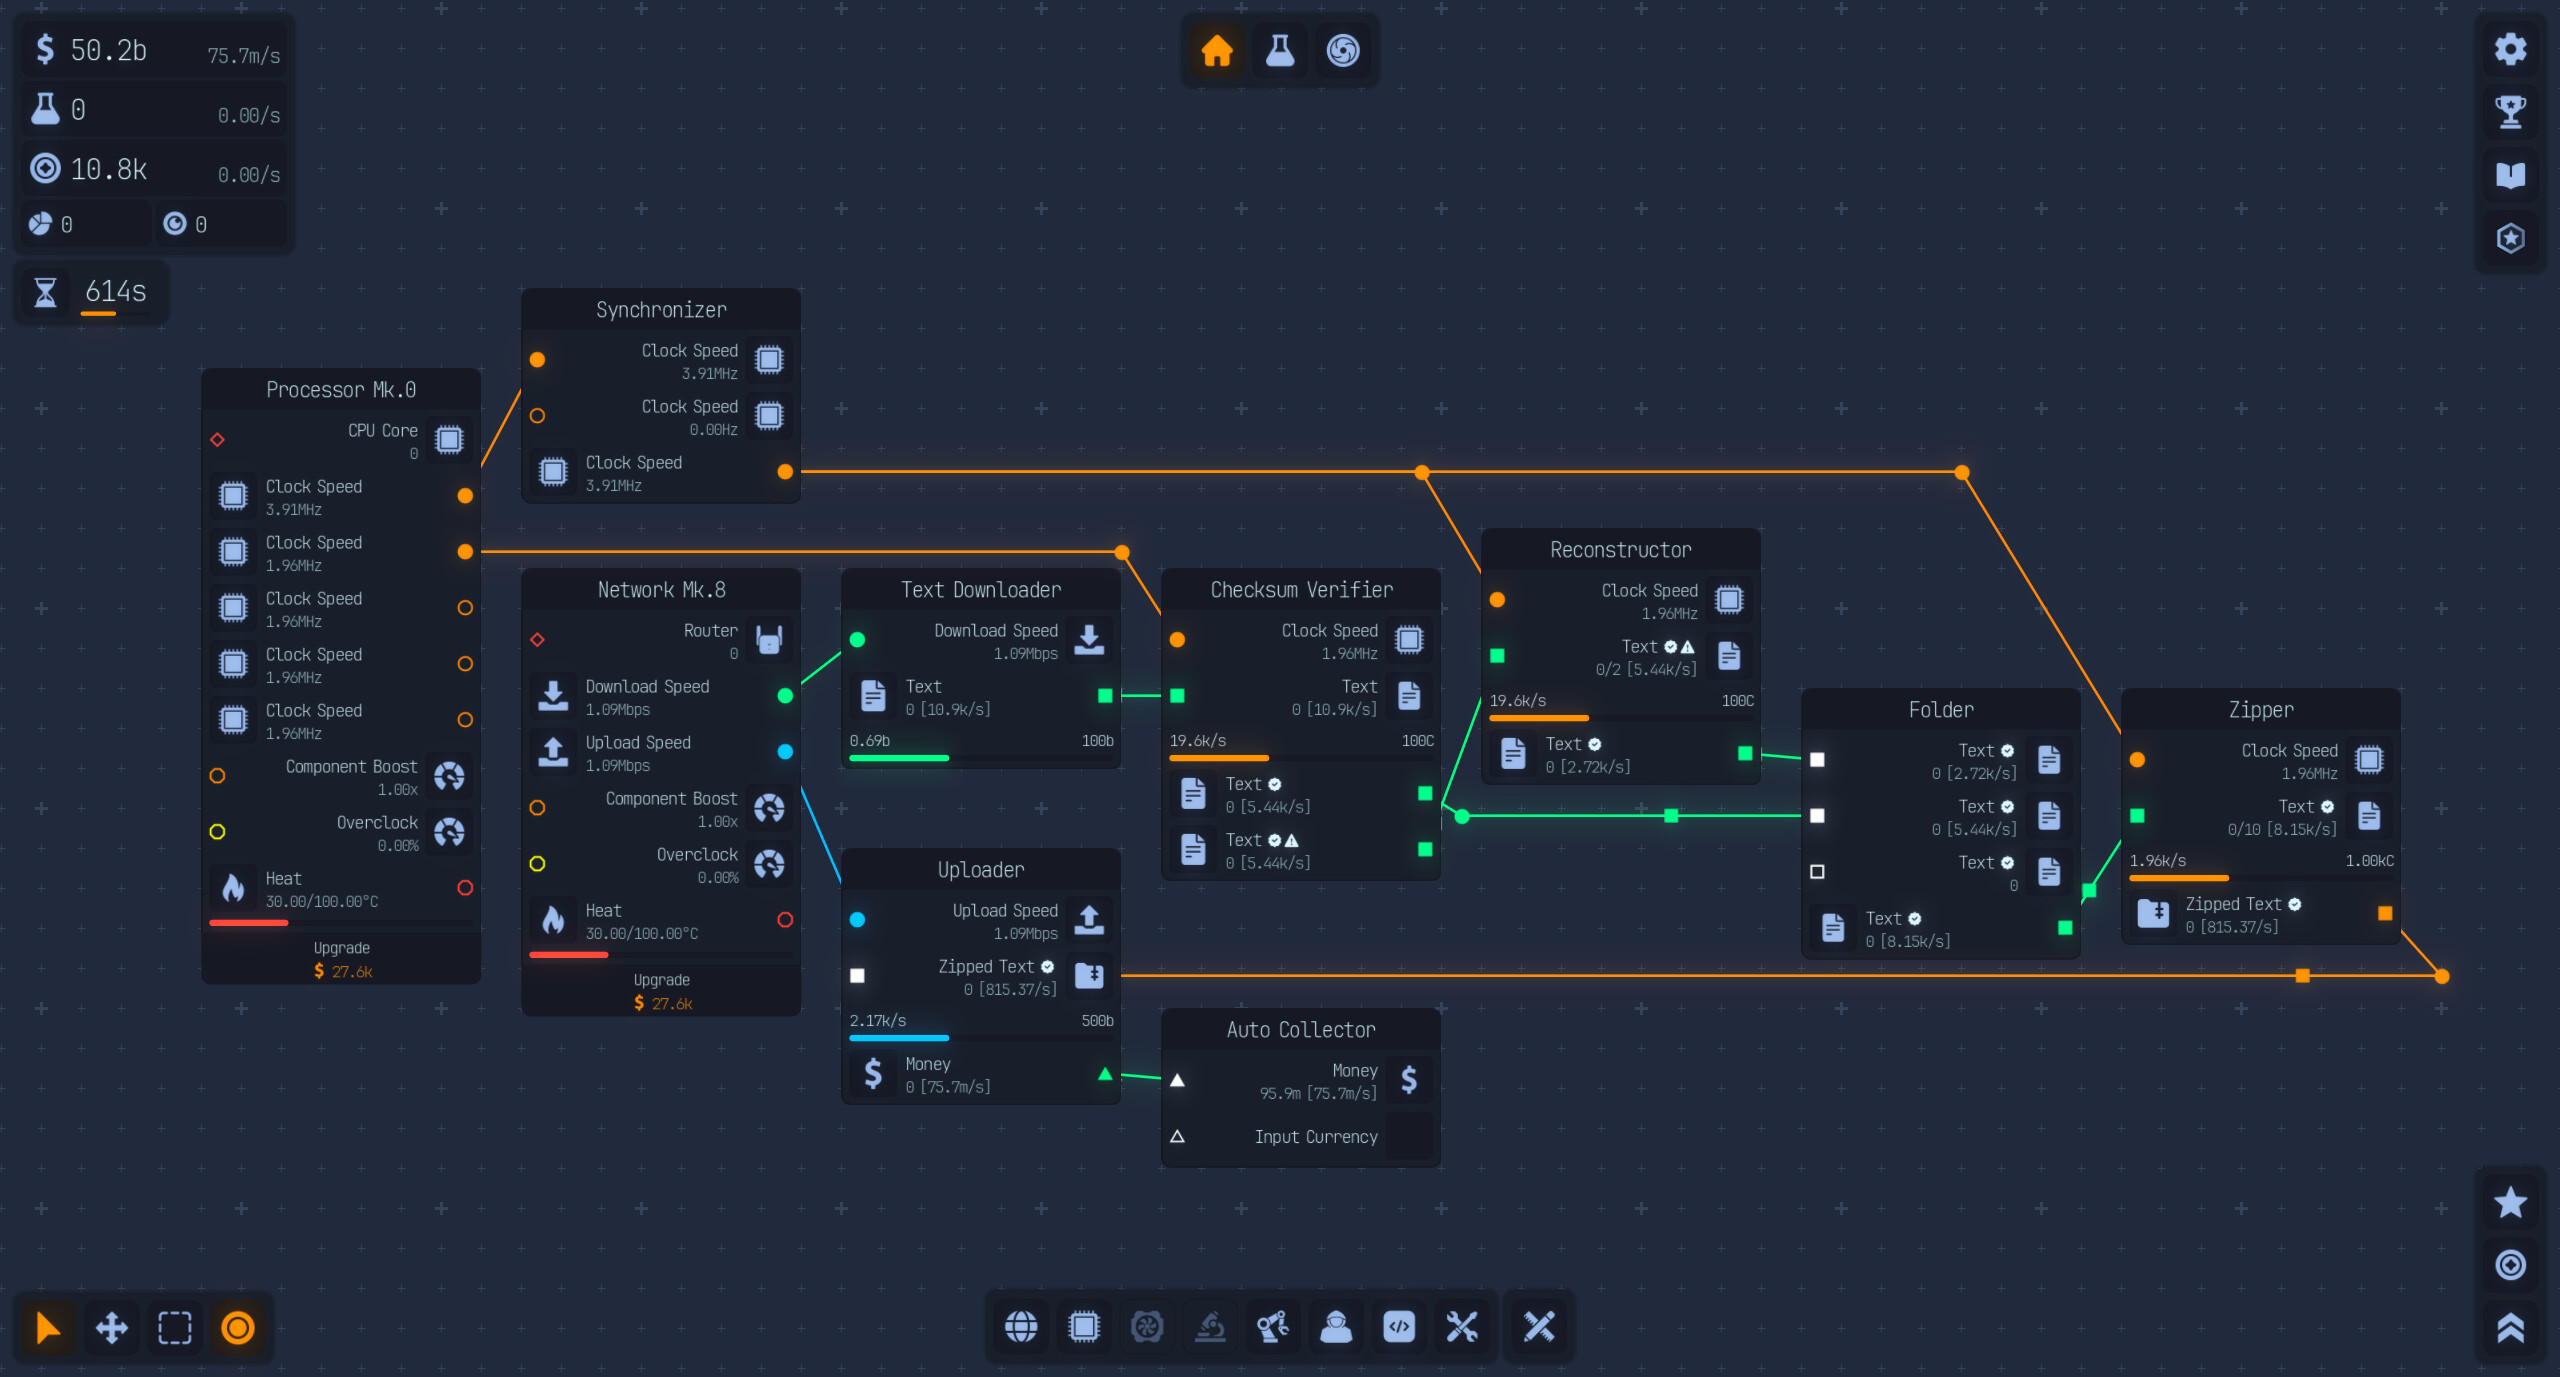Switch to the flask lab tab
This screenshot has width=2560, height=1377.
1280,51
